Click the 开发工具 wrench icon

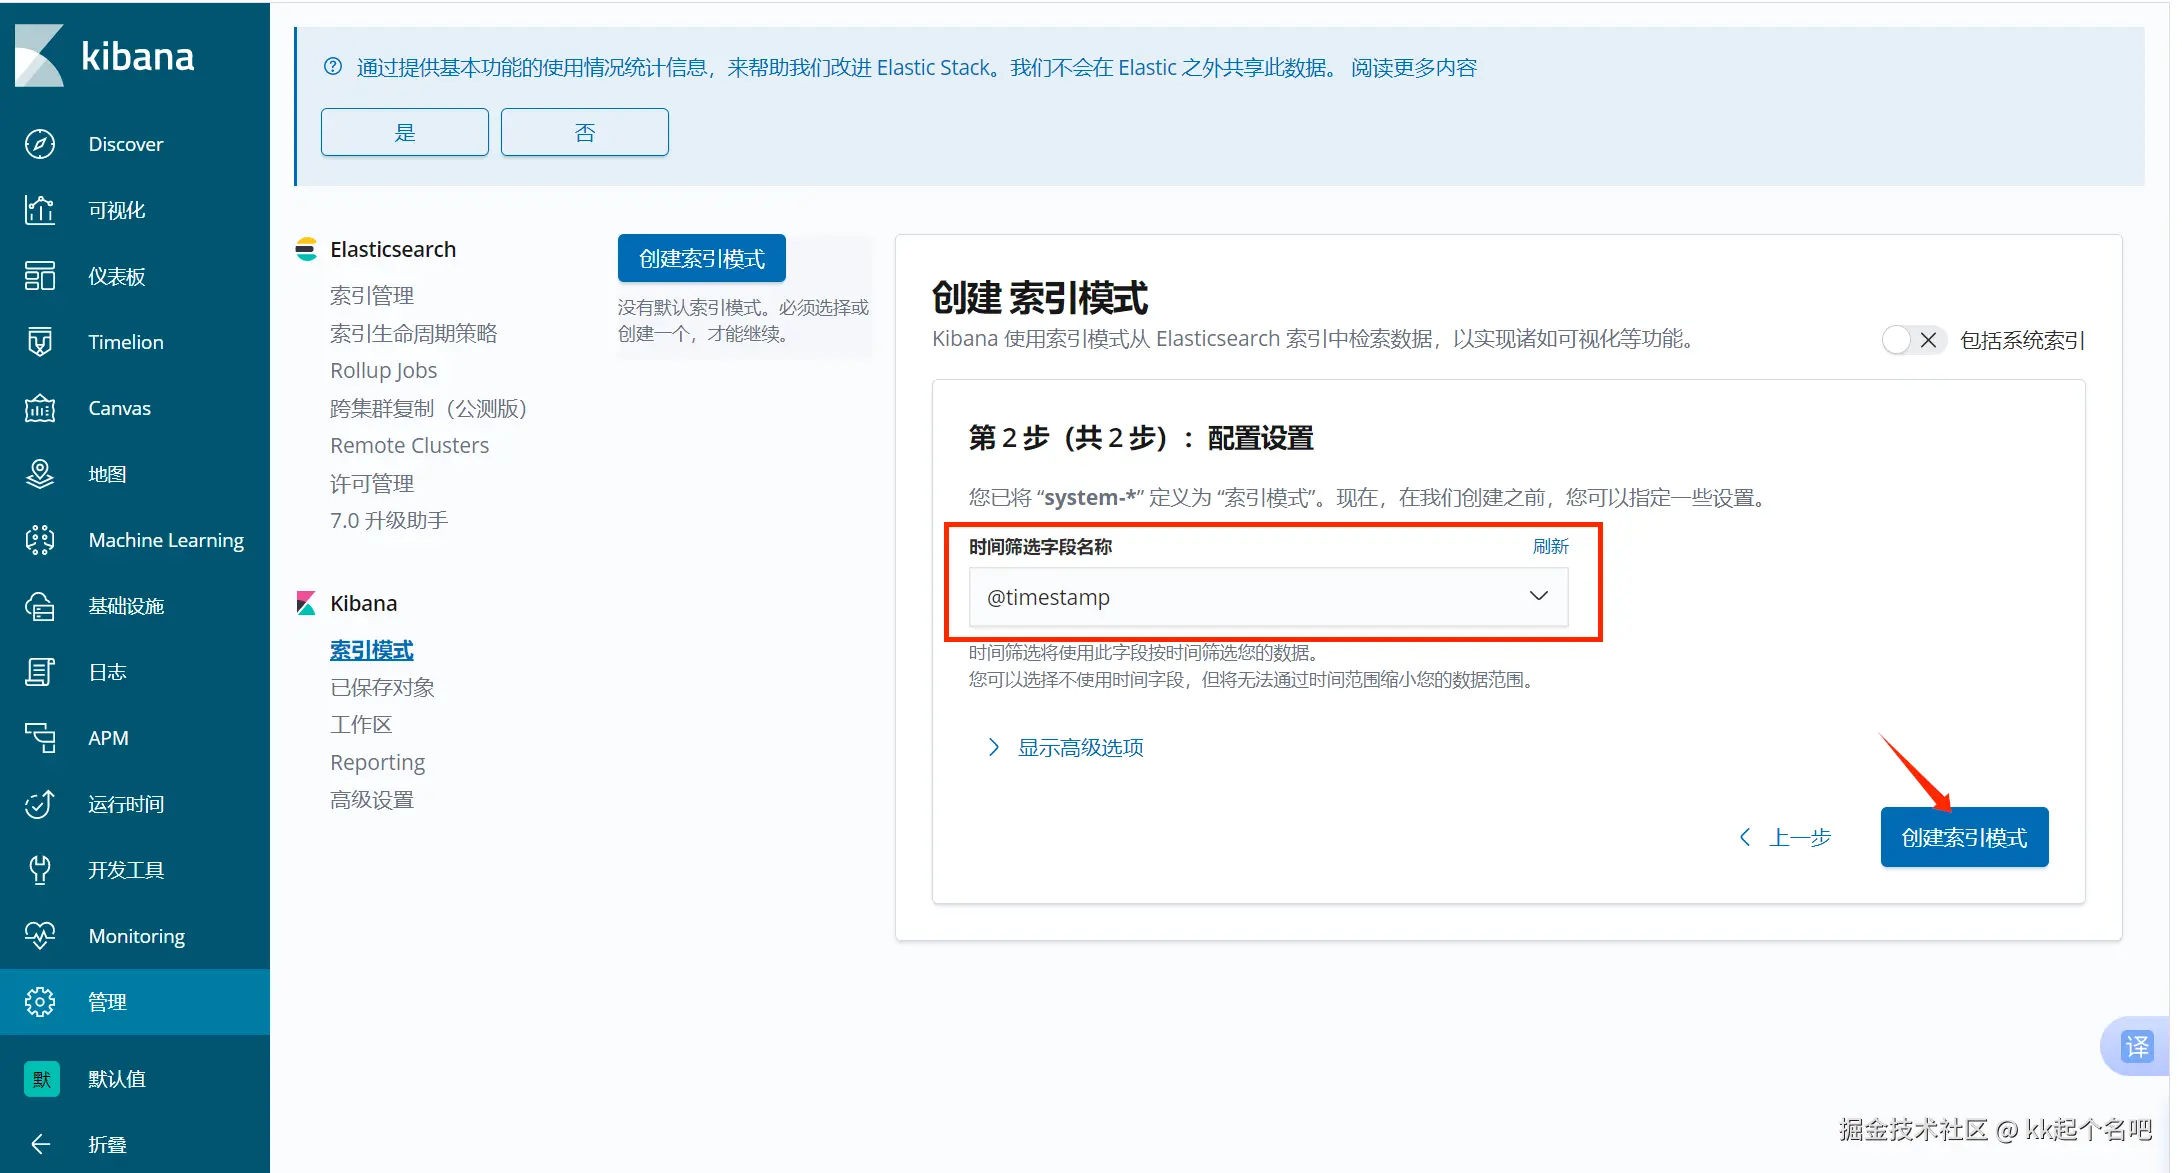coord(40,870)
